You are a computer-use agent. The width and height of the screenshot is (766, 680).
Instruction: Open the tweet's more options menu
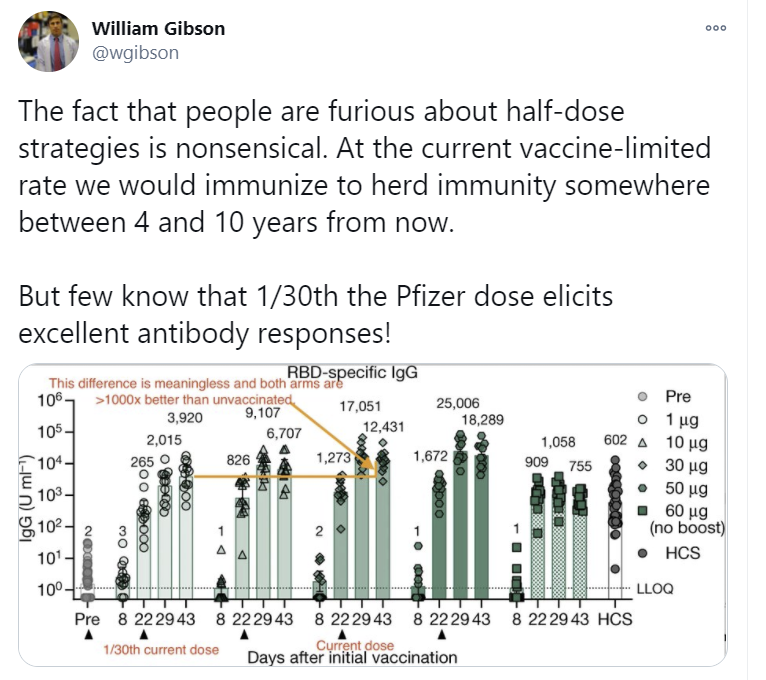tap(715, 28)
